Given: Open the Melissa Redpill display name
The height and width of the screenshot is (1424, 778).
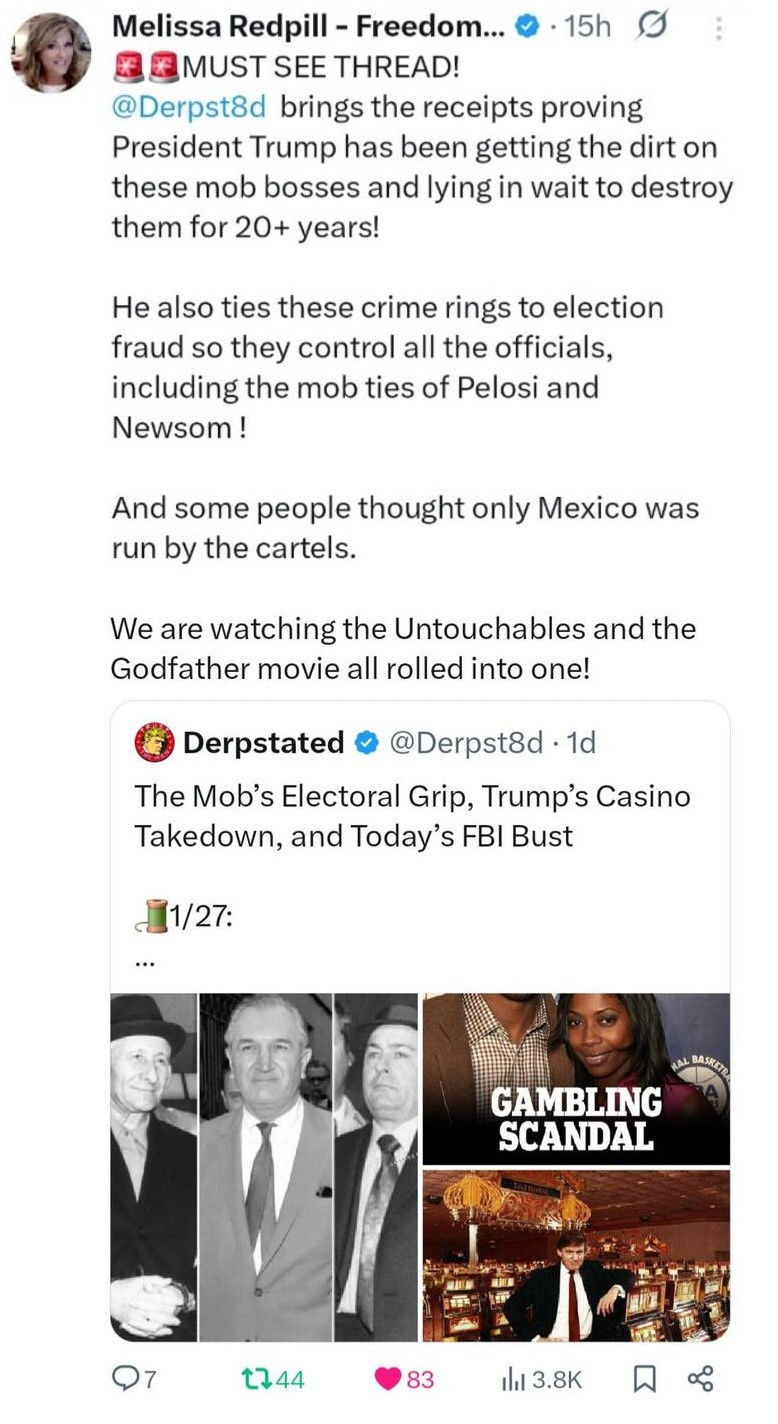Looking at the screenshot, I should (308, 28).
